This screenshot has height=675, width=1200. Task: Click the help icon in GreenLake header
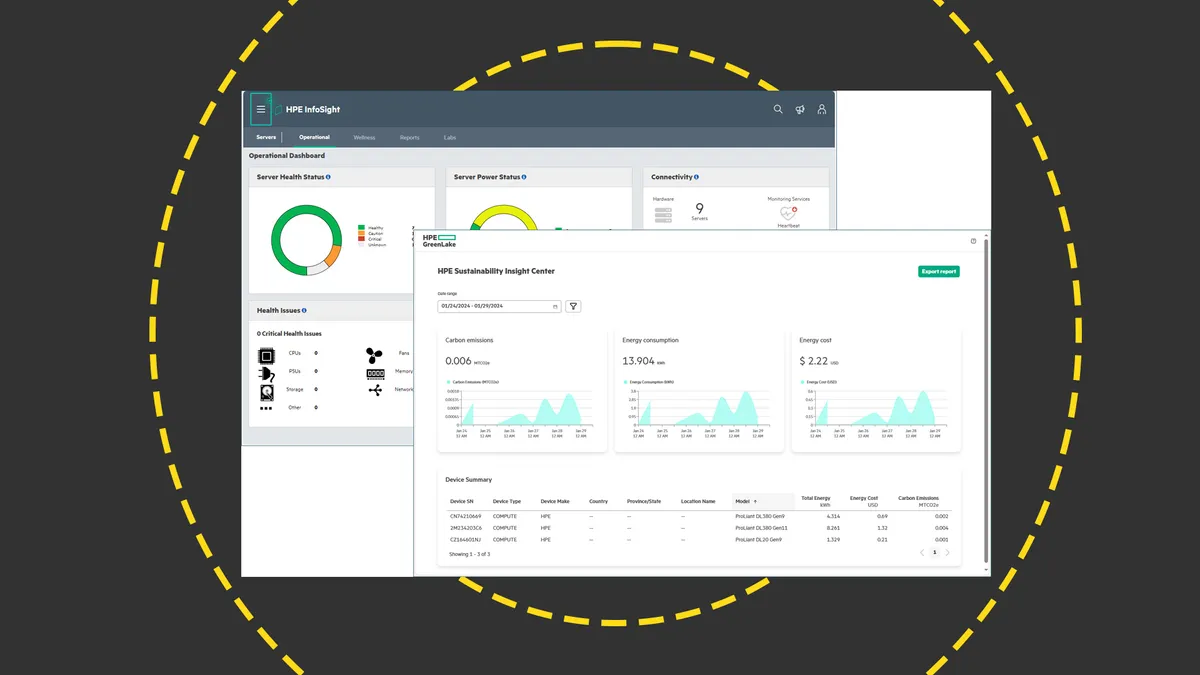[973, 241]
